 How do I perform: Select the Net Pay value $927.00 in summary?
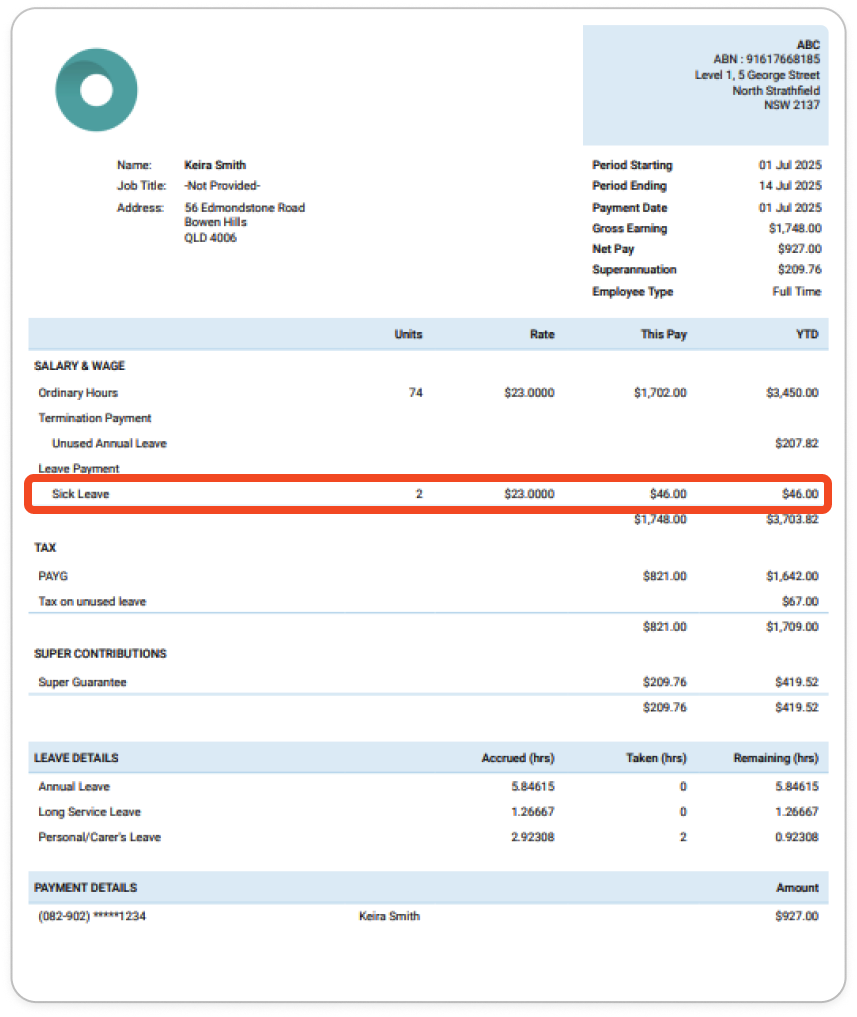point(800,248)
